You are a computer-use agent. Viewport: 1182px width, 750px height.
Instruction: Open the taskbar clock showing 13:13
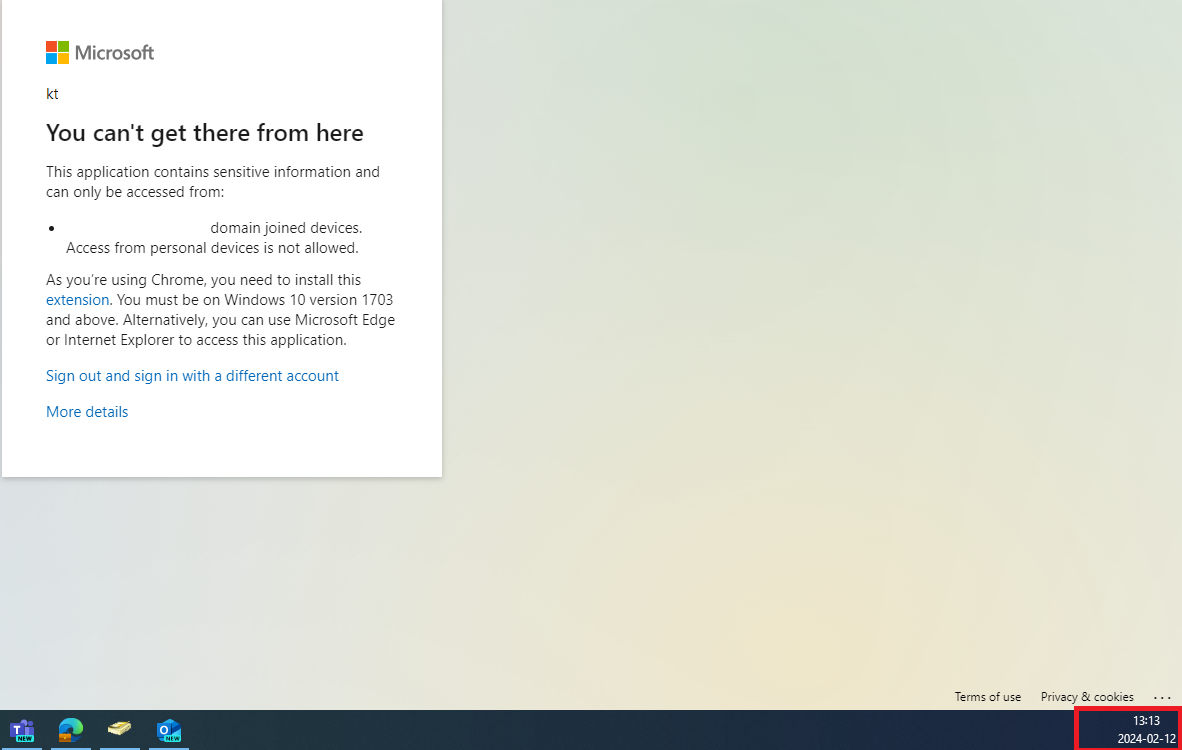click(x=1146, y=730)
